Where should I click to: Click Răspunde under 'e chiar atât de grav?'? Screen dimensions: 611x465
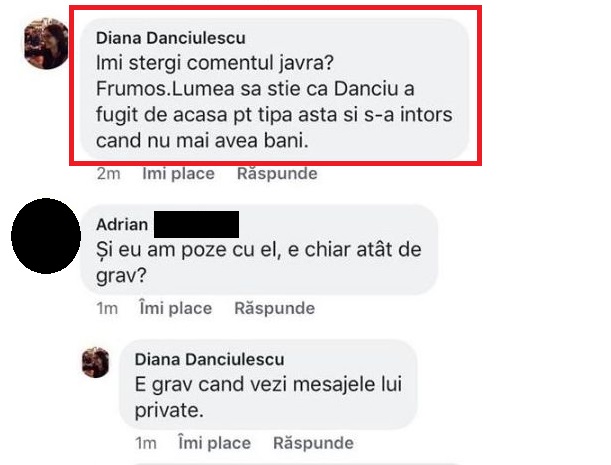click(x=274, y=308)
